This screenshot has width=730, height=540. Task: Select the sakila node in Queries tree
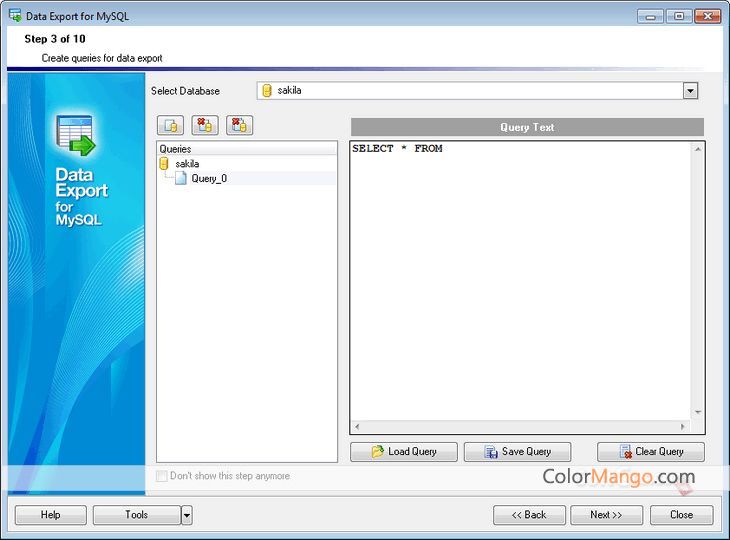tap(187, 164)
